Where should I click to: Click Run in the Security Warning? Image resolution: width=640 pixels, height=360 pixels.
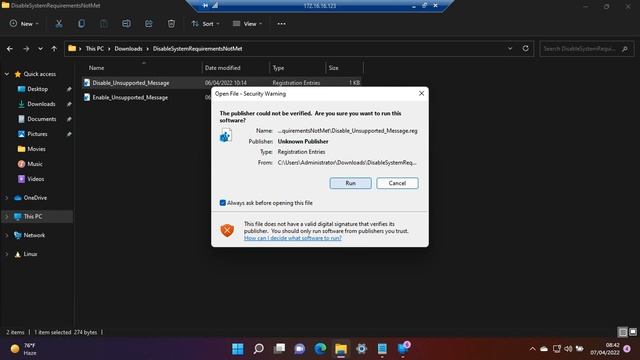(x=351, y=183)
